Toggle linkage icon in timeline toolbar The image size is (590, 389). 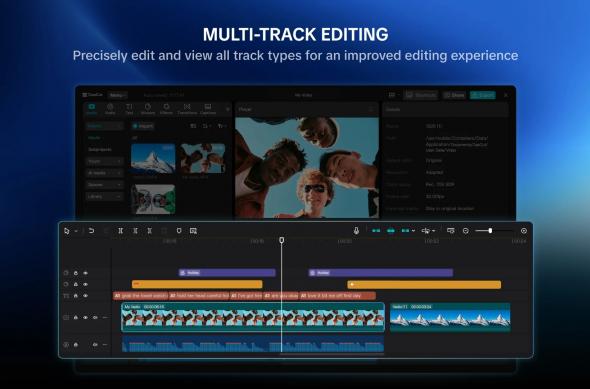click(x=405, y=231)
